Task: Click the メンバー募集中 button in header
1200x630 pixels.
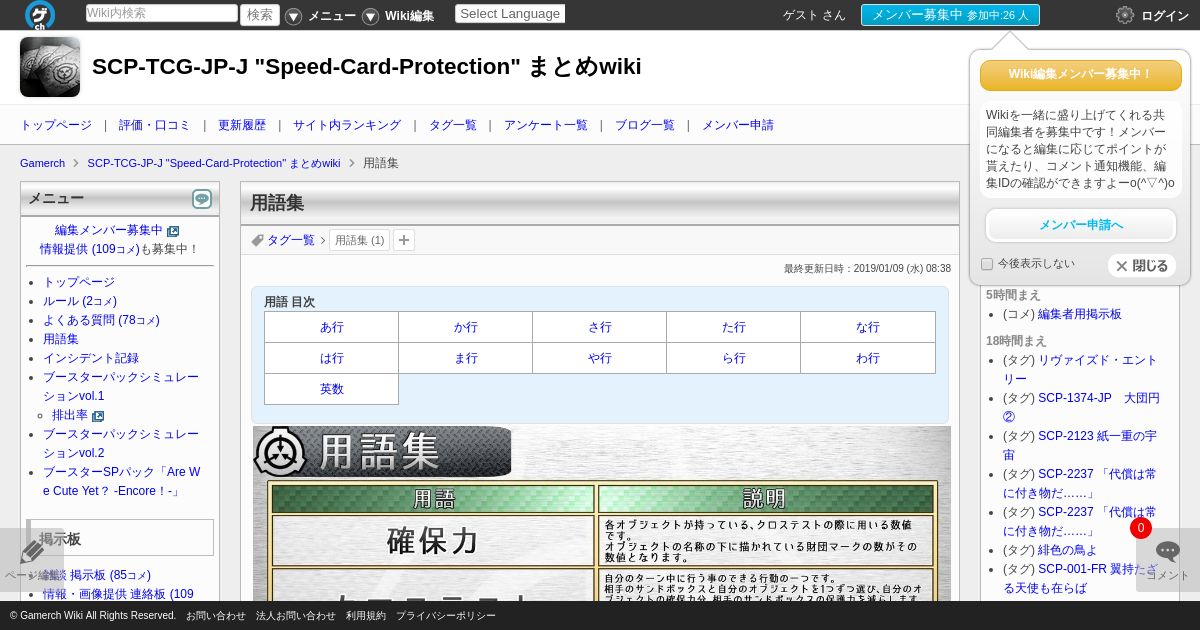Action: (x=950, y=15)
